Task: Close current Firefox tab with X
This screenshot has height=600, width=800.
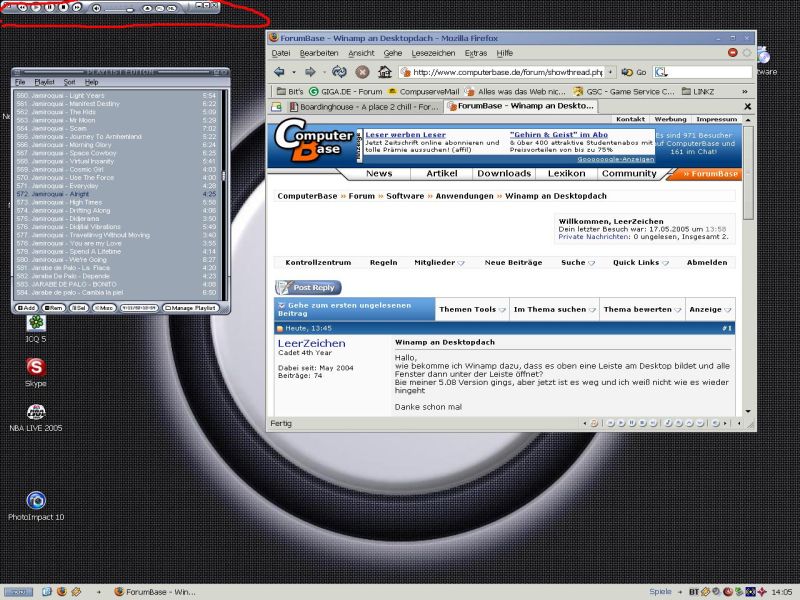Action: tap(747, 107)
